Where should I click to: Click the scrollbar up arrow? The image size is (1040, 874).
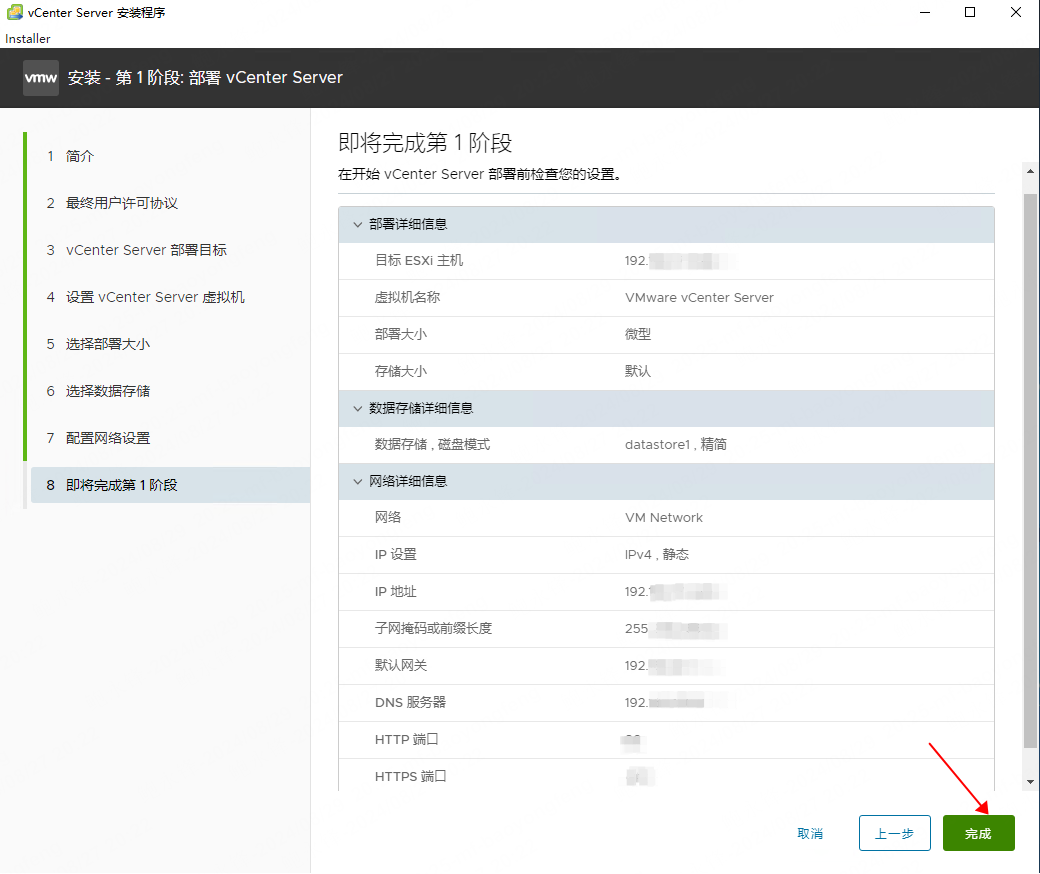(1030, 171)
